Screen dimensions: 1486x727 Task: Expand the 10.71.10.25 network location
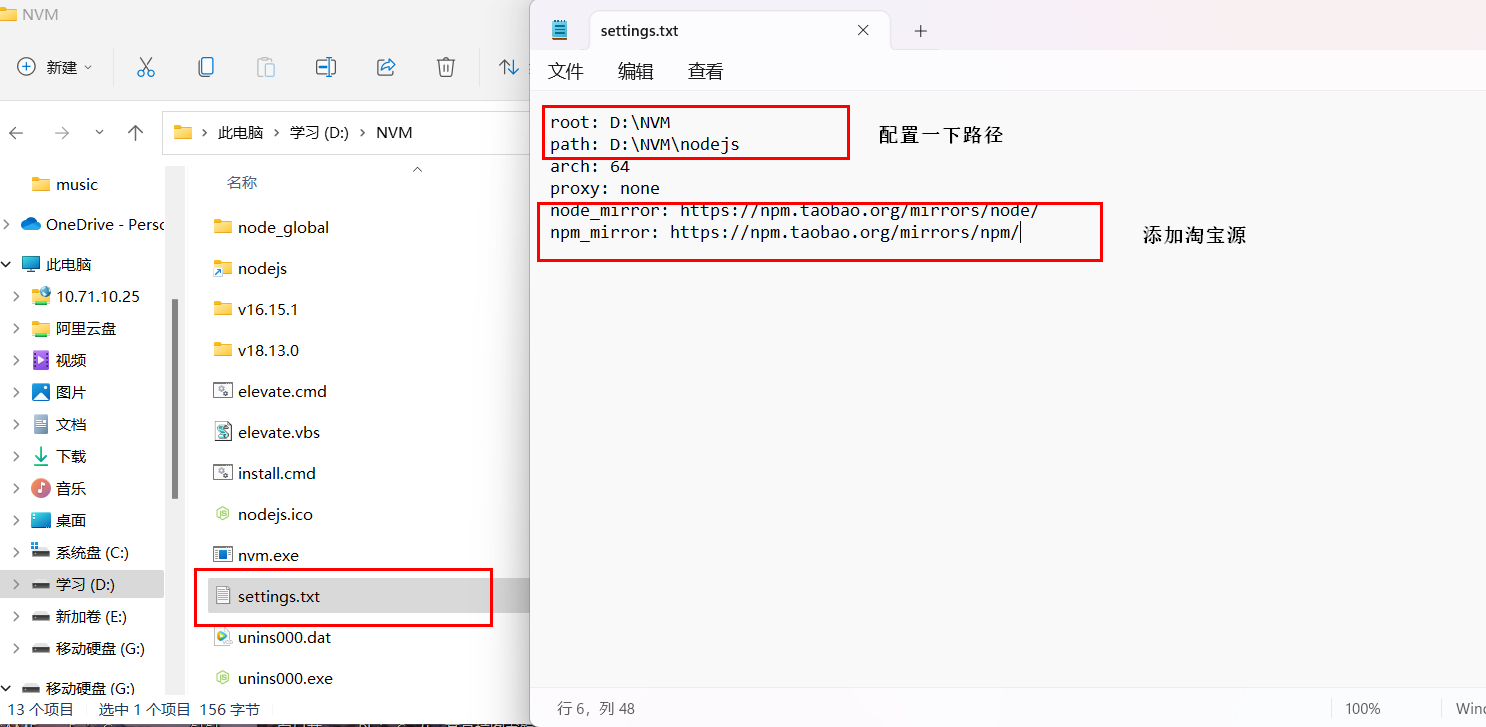click(x=16, y=296)
